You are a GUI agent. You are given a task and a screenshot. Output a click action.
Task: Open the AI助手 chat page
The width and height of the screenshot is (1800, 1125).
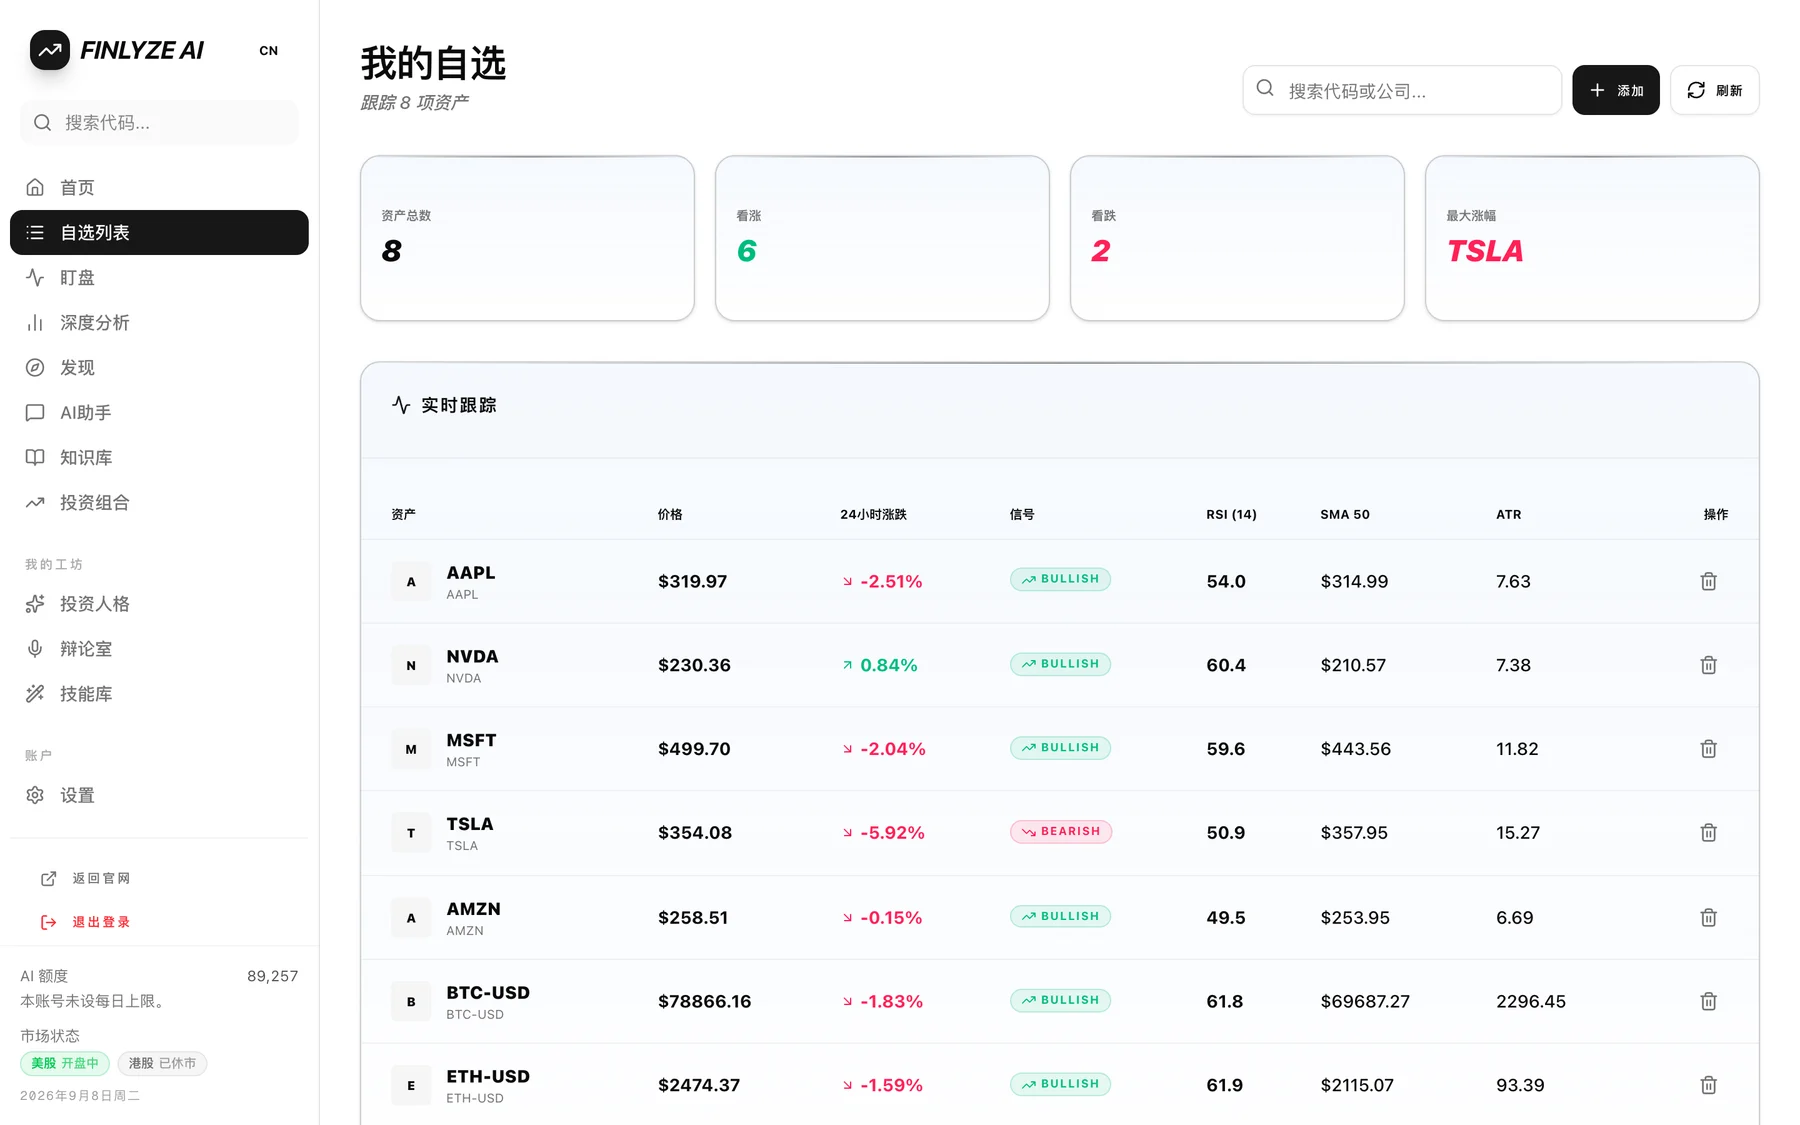click(159, 412)
